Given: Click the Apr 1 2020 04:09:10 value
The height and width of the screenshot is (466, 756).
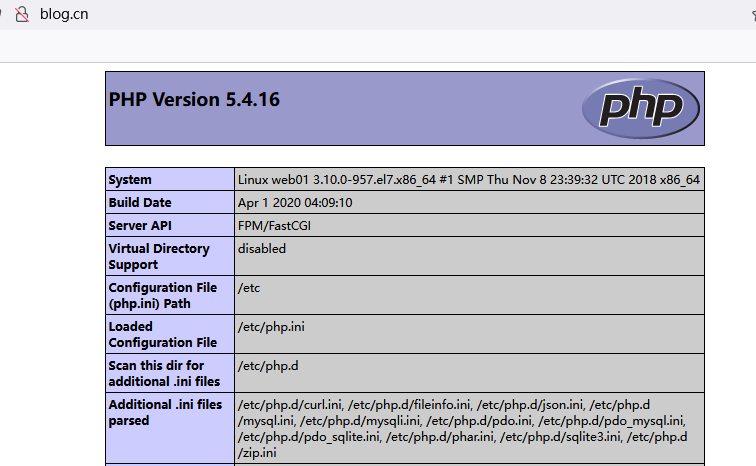Looking at the screenshot, I should (x=295, y=203).
